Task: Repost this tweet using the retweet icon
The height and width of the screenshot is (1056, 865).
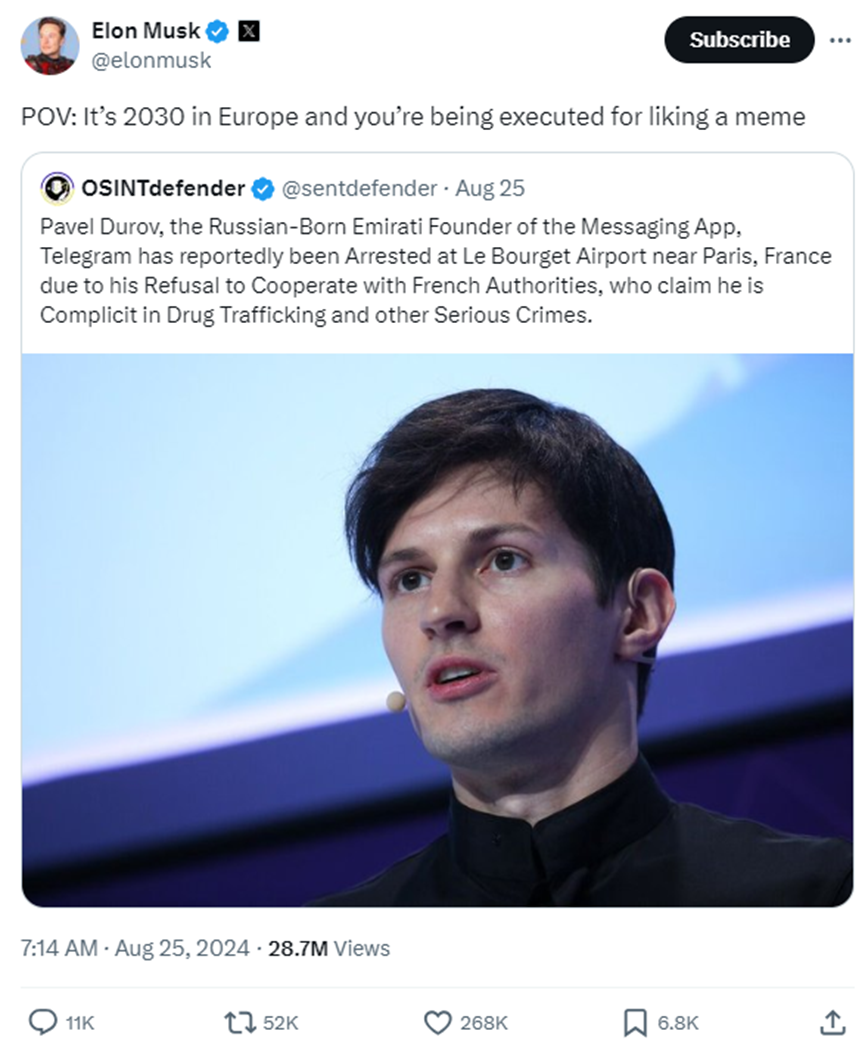Action: (x=239, y=1021)
